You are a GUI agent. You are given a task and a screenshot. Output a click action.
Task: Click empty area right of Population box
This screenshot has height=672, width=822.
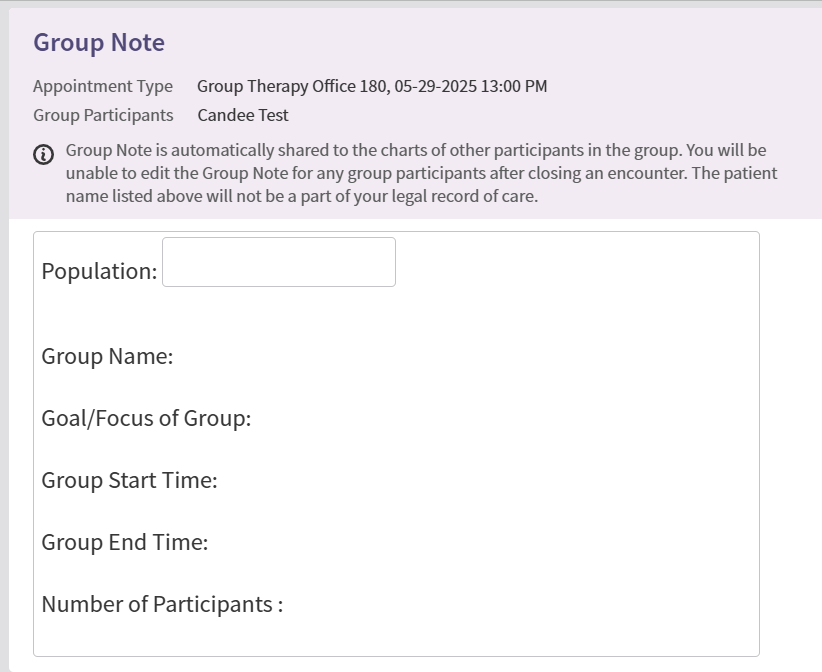570,262
